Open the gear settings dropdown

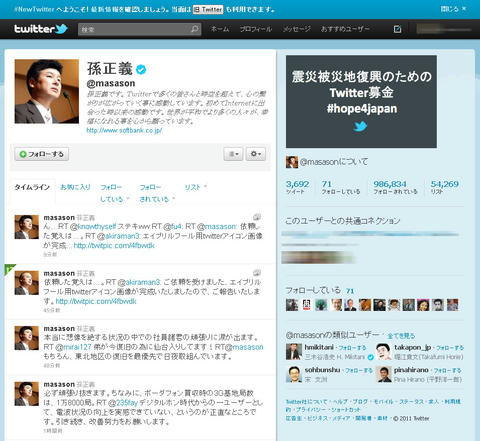click(x=256, y=154)
